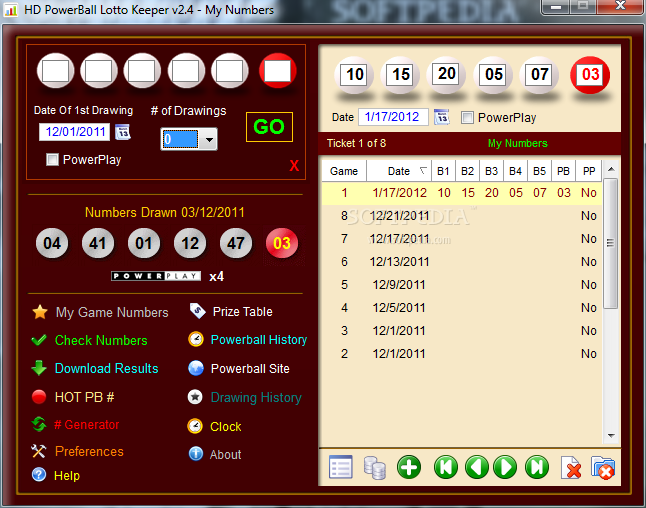
Task: Open Prize Table link
Action: (242, 312)
